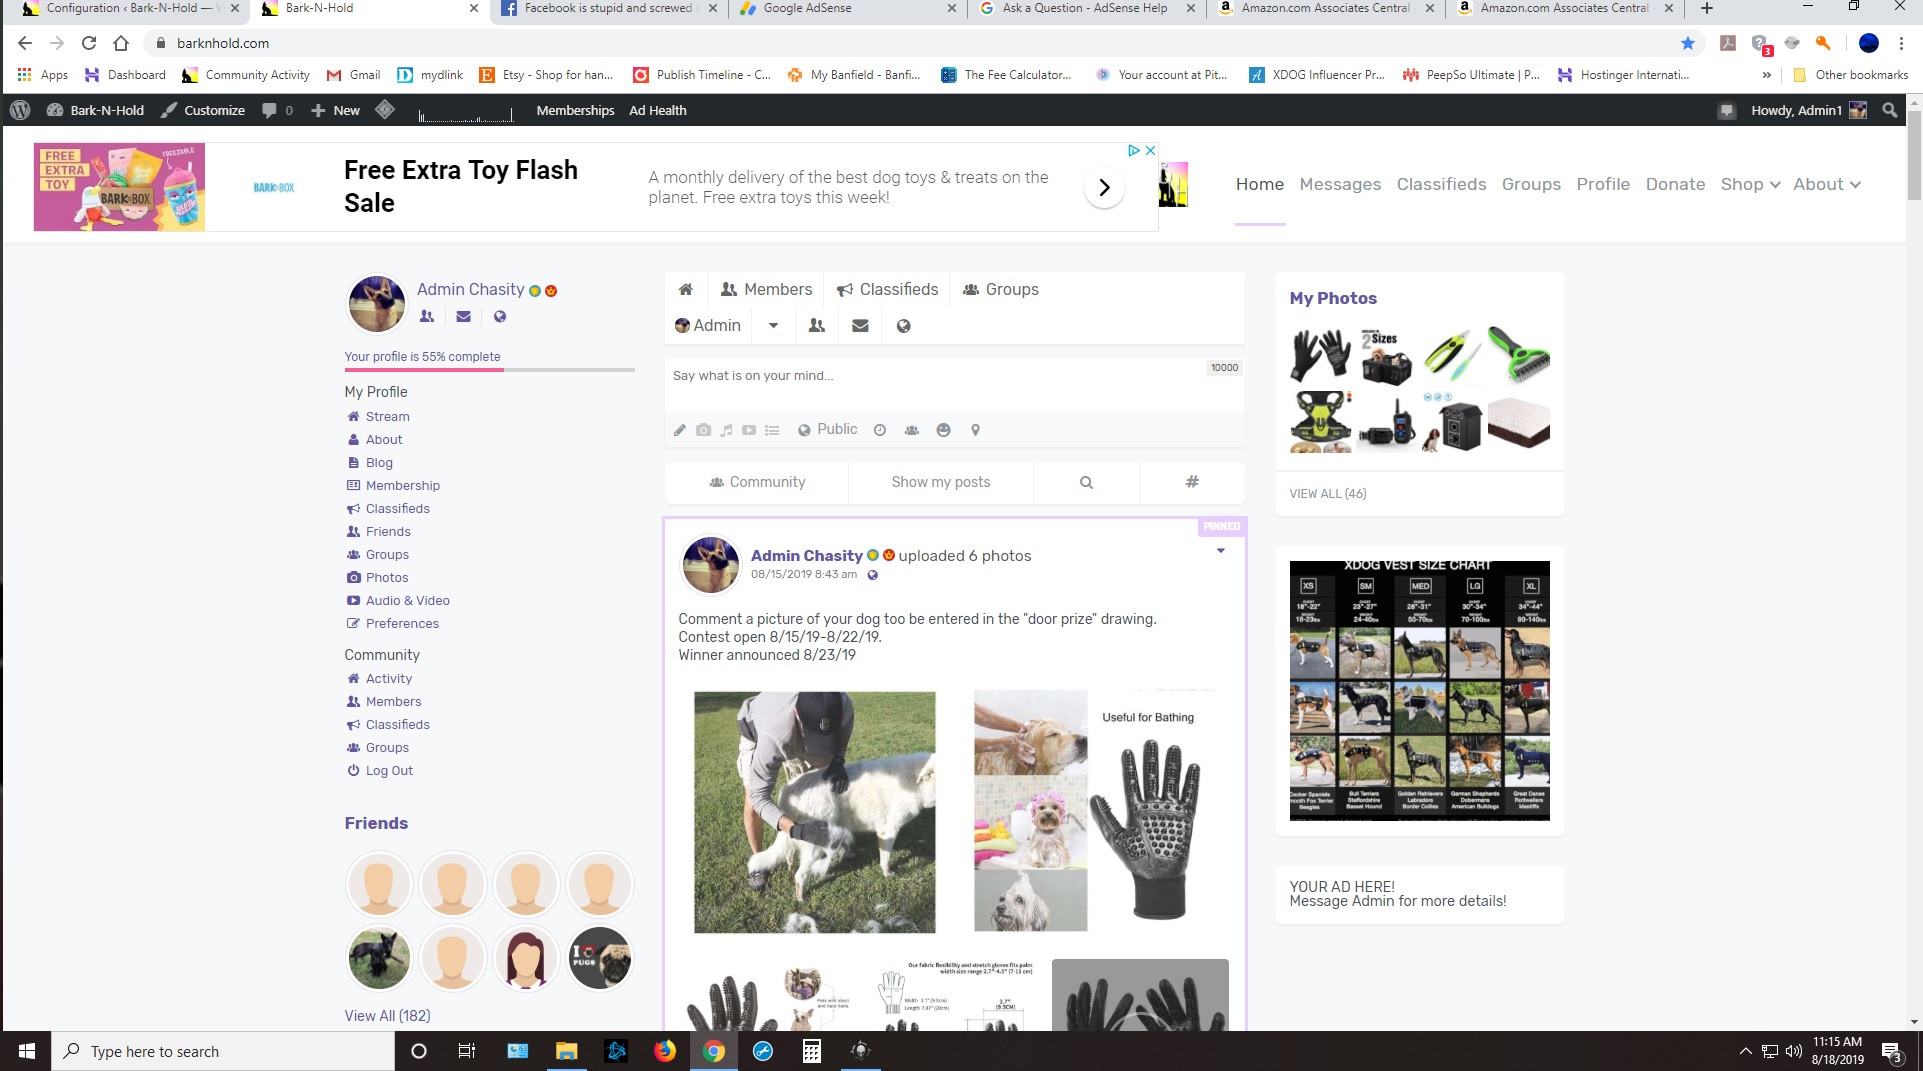Click VIEW ALL (46) under My Photos

point(1328,494)
